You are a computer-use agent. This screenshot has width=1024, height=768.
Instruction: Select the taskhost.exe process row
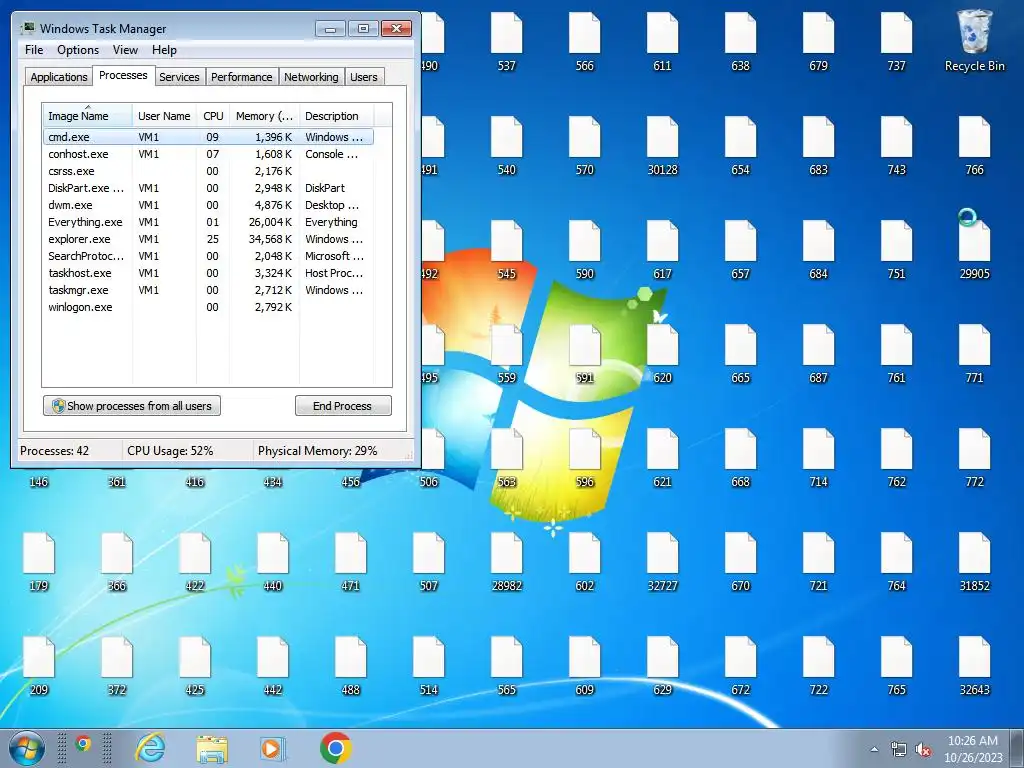208,273
